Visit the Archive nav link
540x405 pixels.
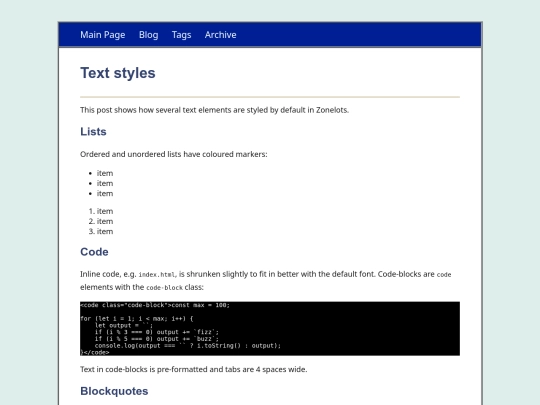click(220, 35)
